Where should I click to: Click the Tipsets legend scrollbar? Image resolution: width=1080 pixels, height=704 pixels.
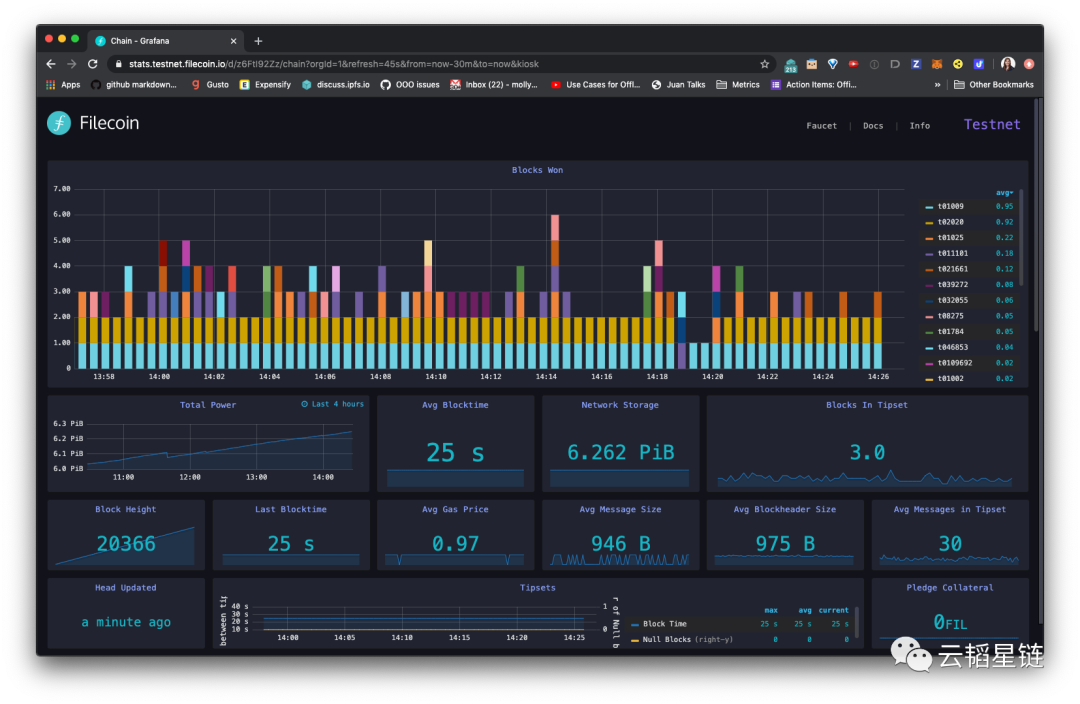(857, 622)
